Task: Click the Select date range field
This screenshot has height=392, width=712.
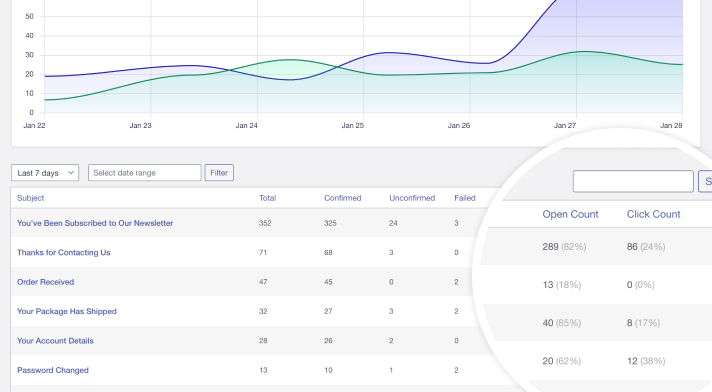Action: tap(144, 173)
